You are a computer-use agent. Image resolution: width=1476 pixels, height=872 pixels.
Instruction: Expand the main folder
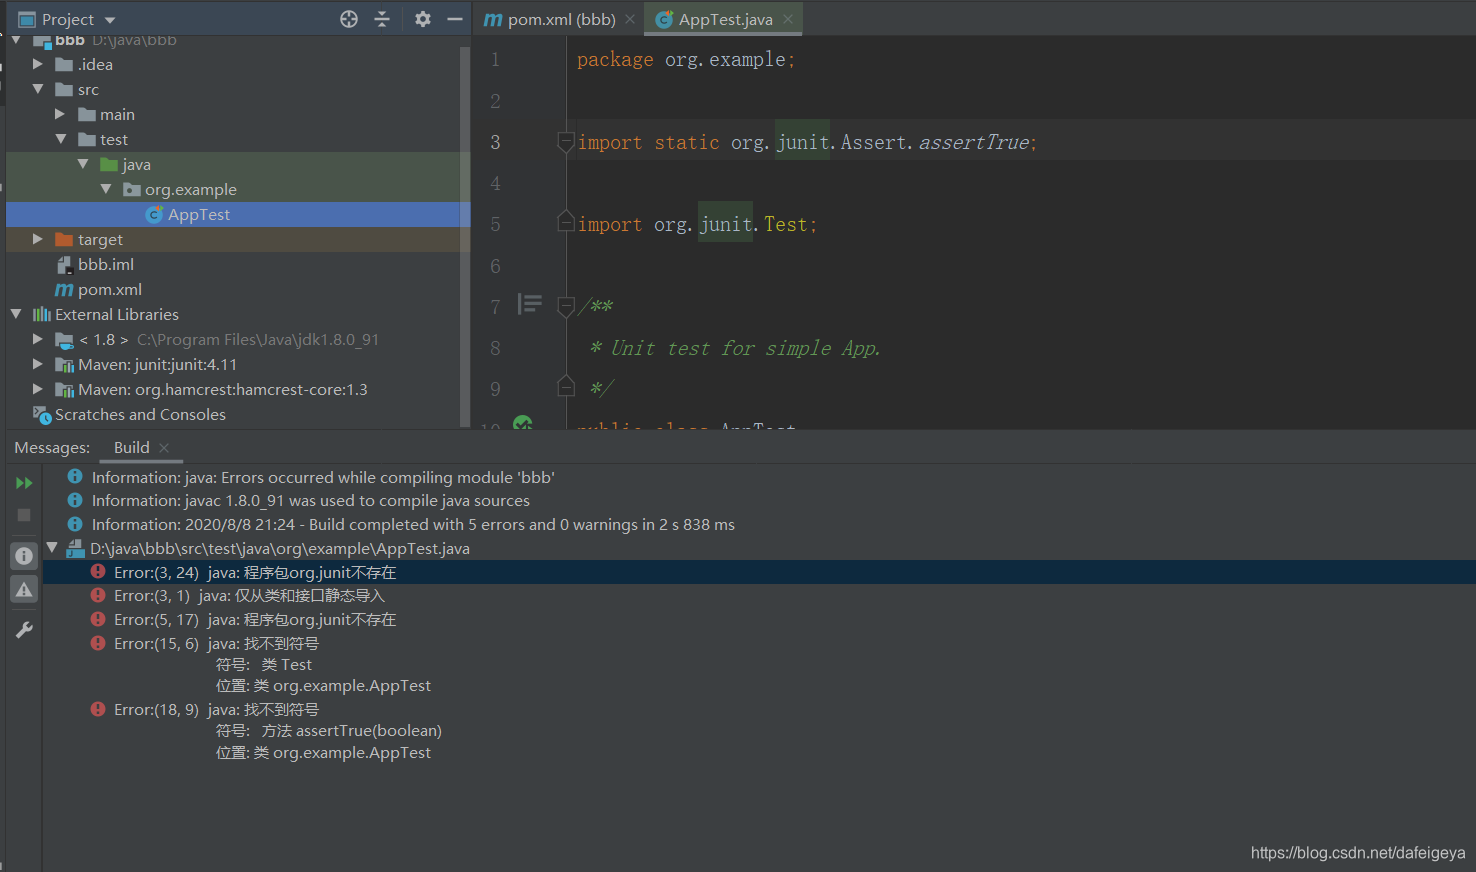click(x=60, y=114)
